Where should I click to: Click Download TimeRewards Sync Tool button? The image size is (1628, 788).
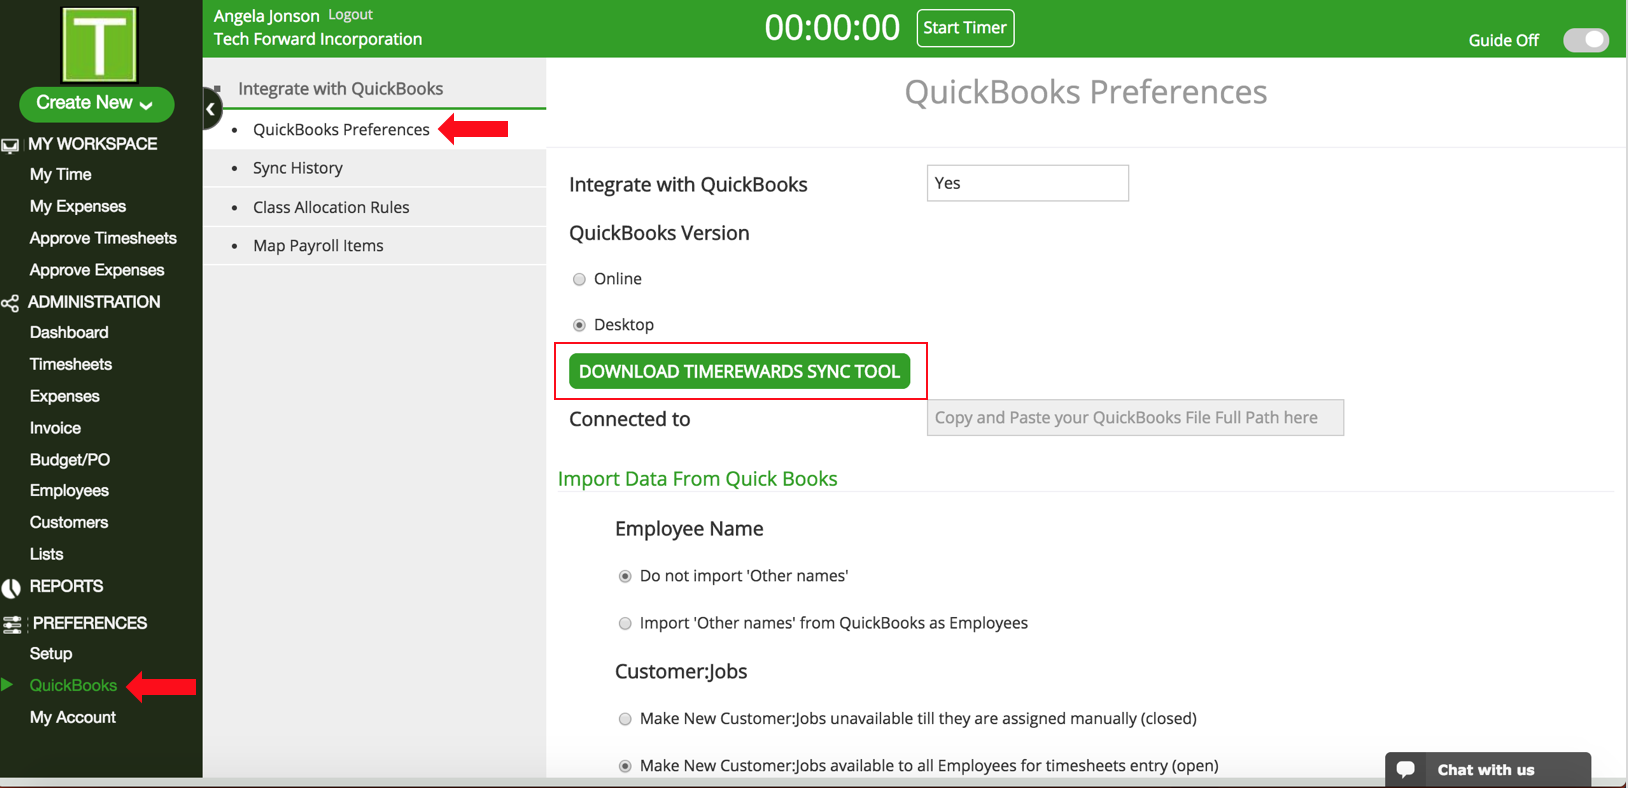click(739, 371)
